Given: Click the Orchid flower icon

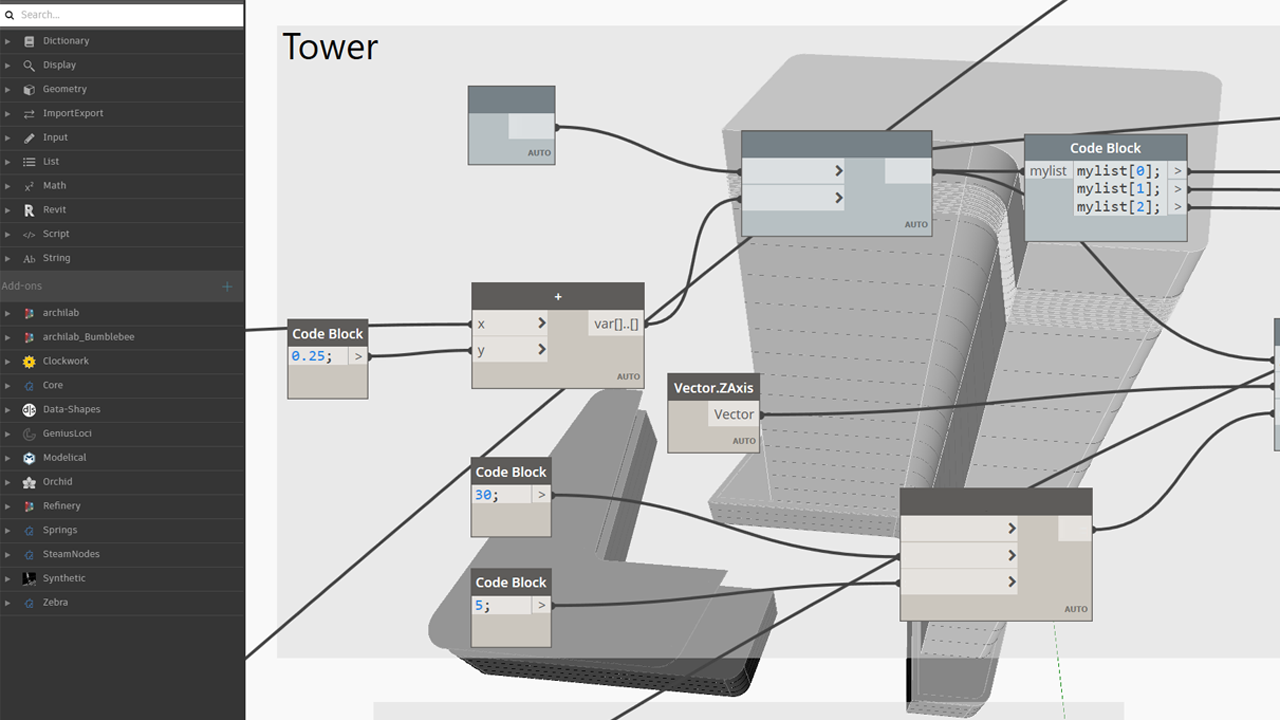Looking at the screenshot, I should [x=29, y=482].
